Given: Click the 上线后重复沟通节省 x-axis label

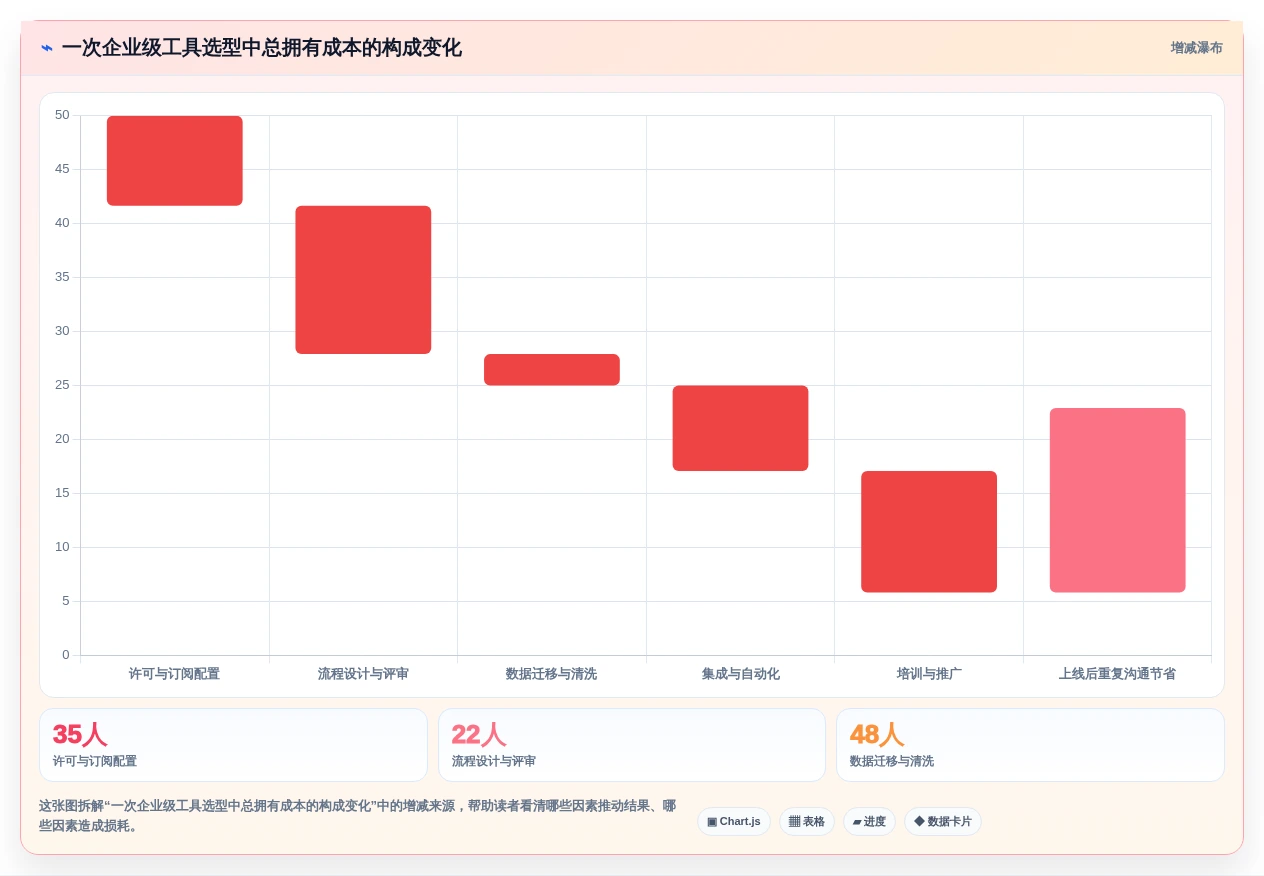Looking at the screenshot, I should (x=1117, y=674).
